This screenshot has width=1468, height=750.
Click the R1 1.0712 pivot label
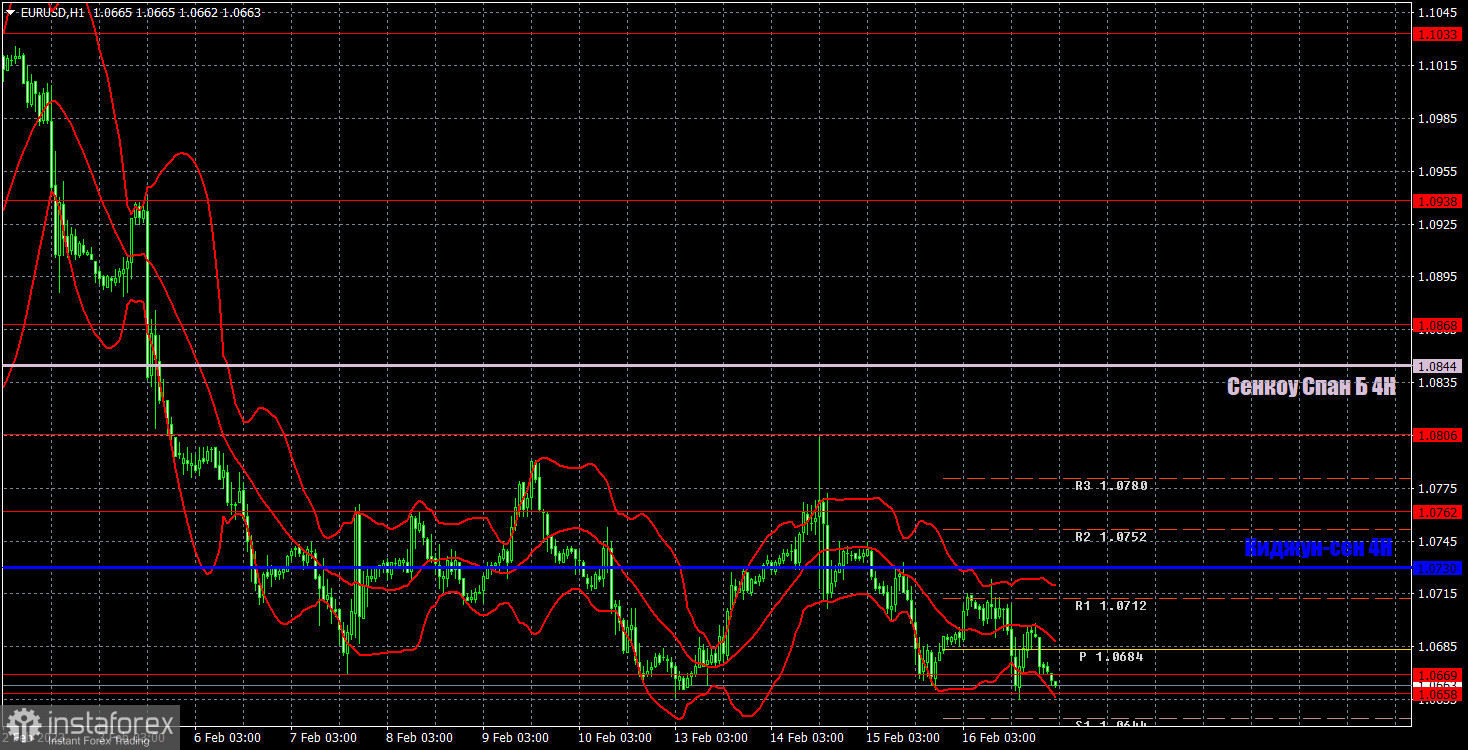coord(1111,606)
